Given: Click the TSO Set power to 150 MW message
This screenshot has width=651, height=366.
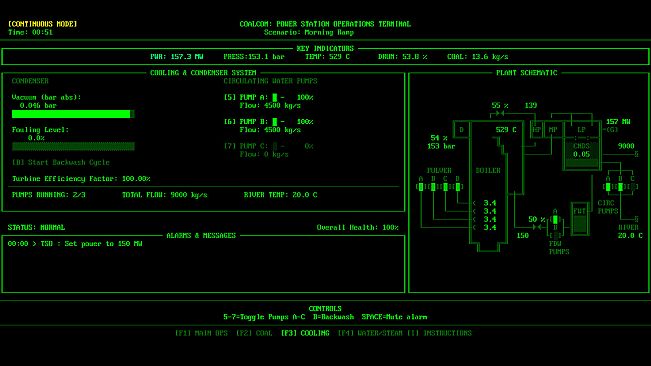Looking at the screenshot, I should [x=75, y=244].
